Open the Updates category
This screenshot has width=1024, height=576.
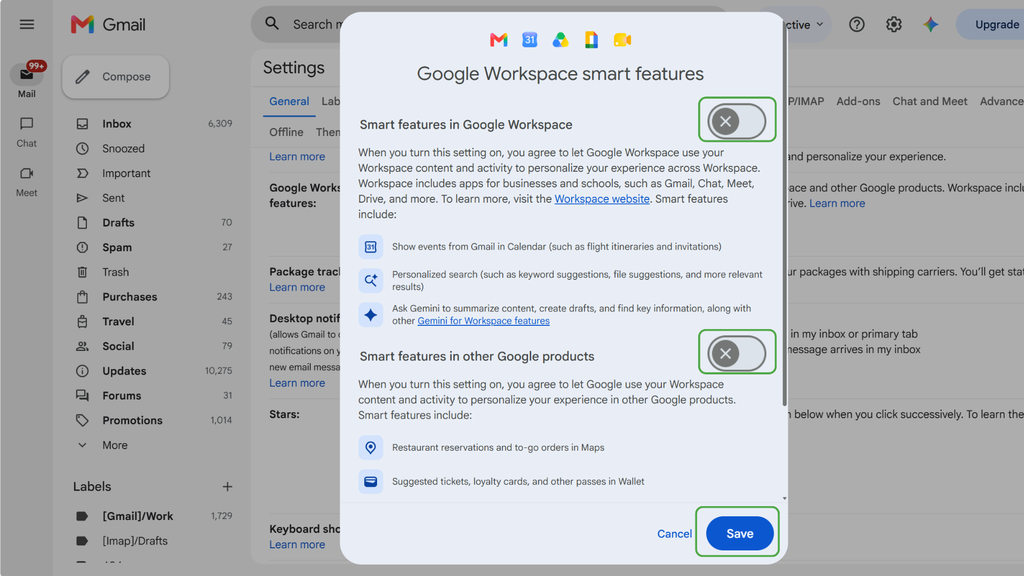tap(154, 371)
